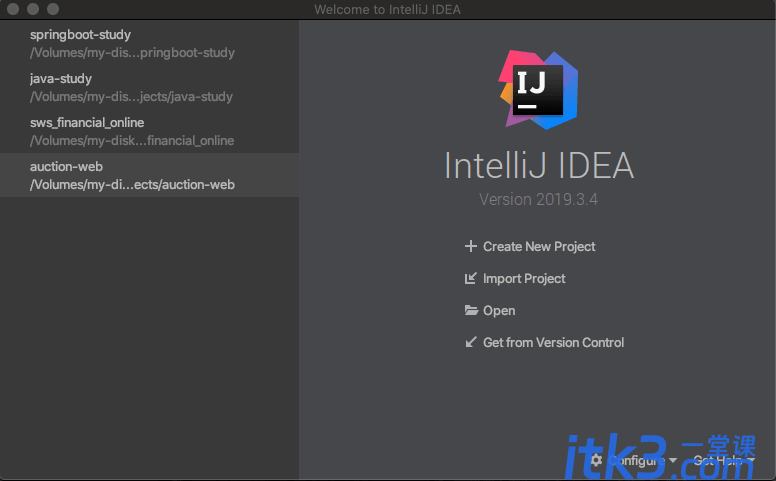
Task: Choose Import Project
Action: tap(524, 279)
